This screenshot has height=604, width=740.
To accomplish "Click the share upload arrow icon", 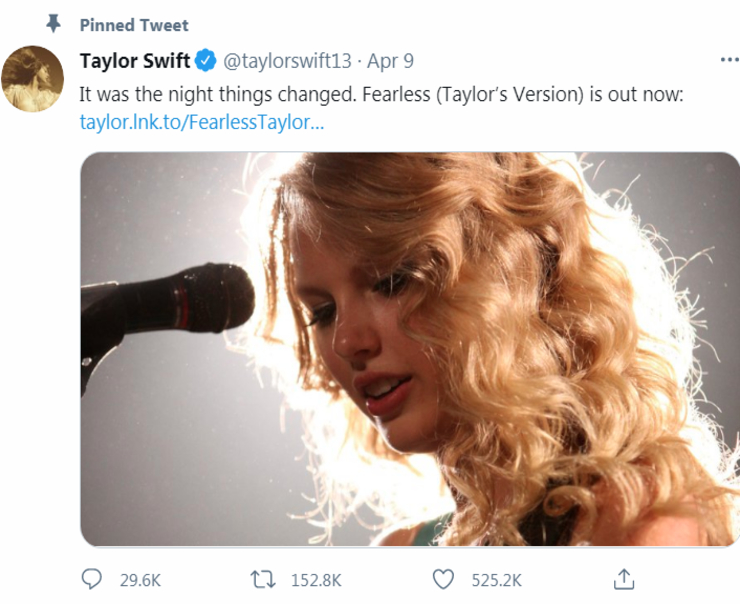I will (x=623, y=579).
